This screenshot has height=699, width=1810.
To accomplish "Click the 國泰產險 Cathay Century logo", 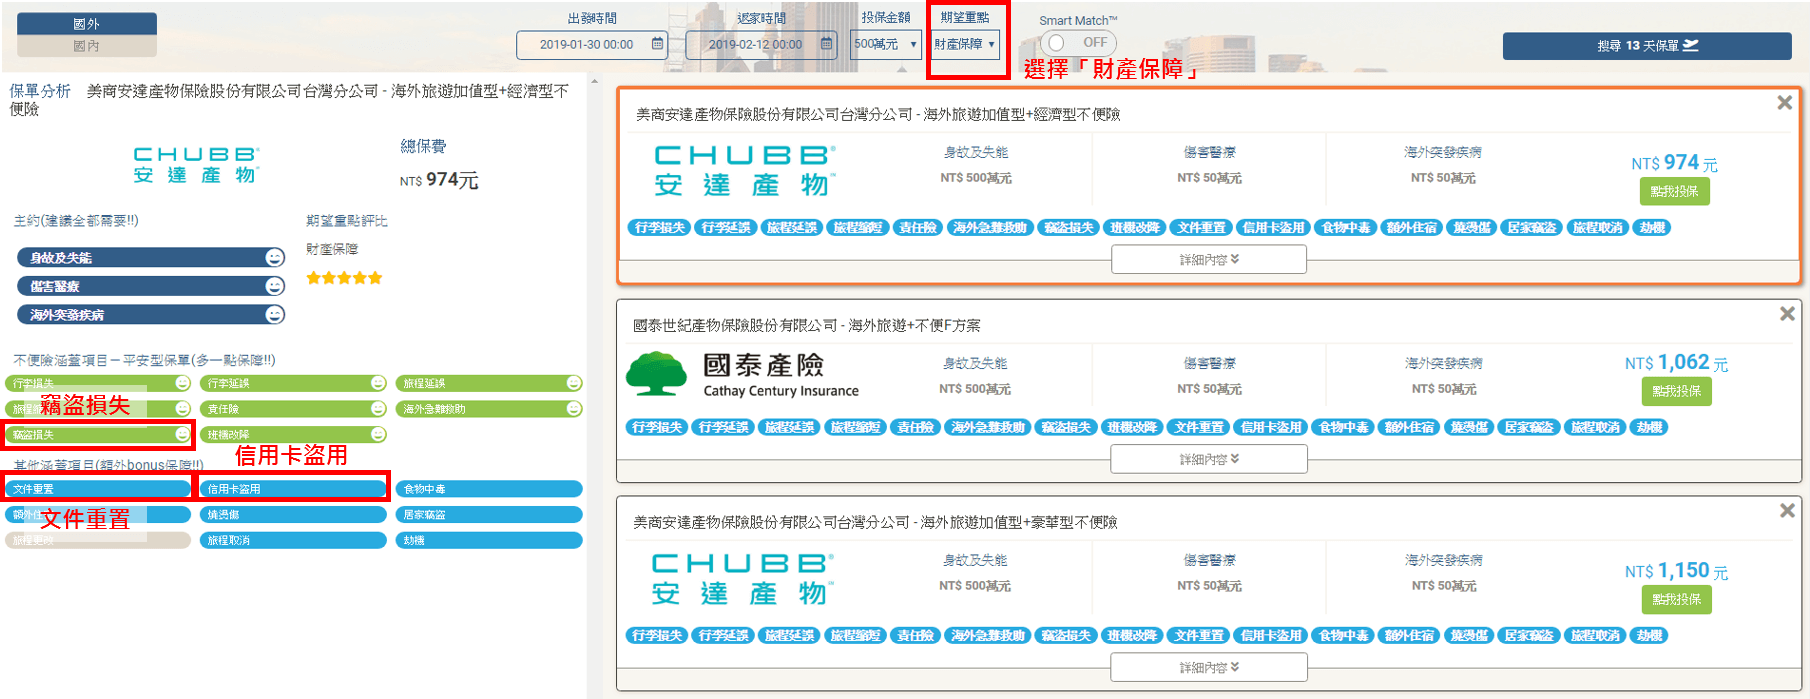I will (x=742, y=375).
